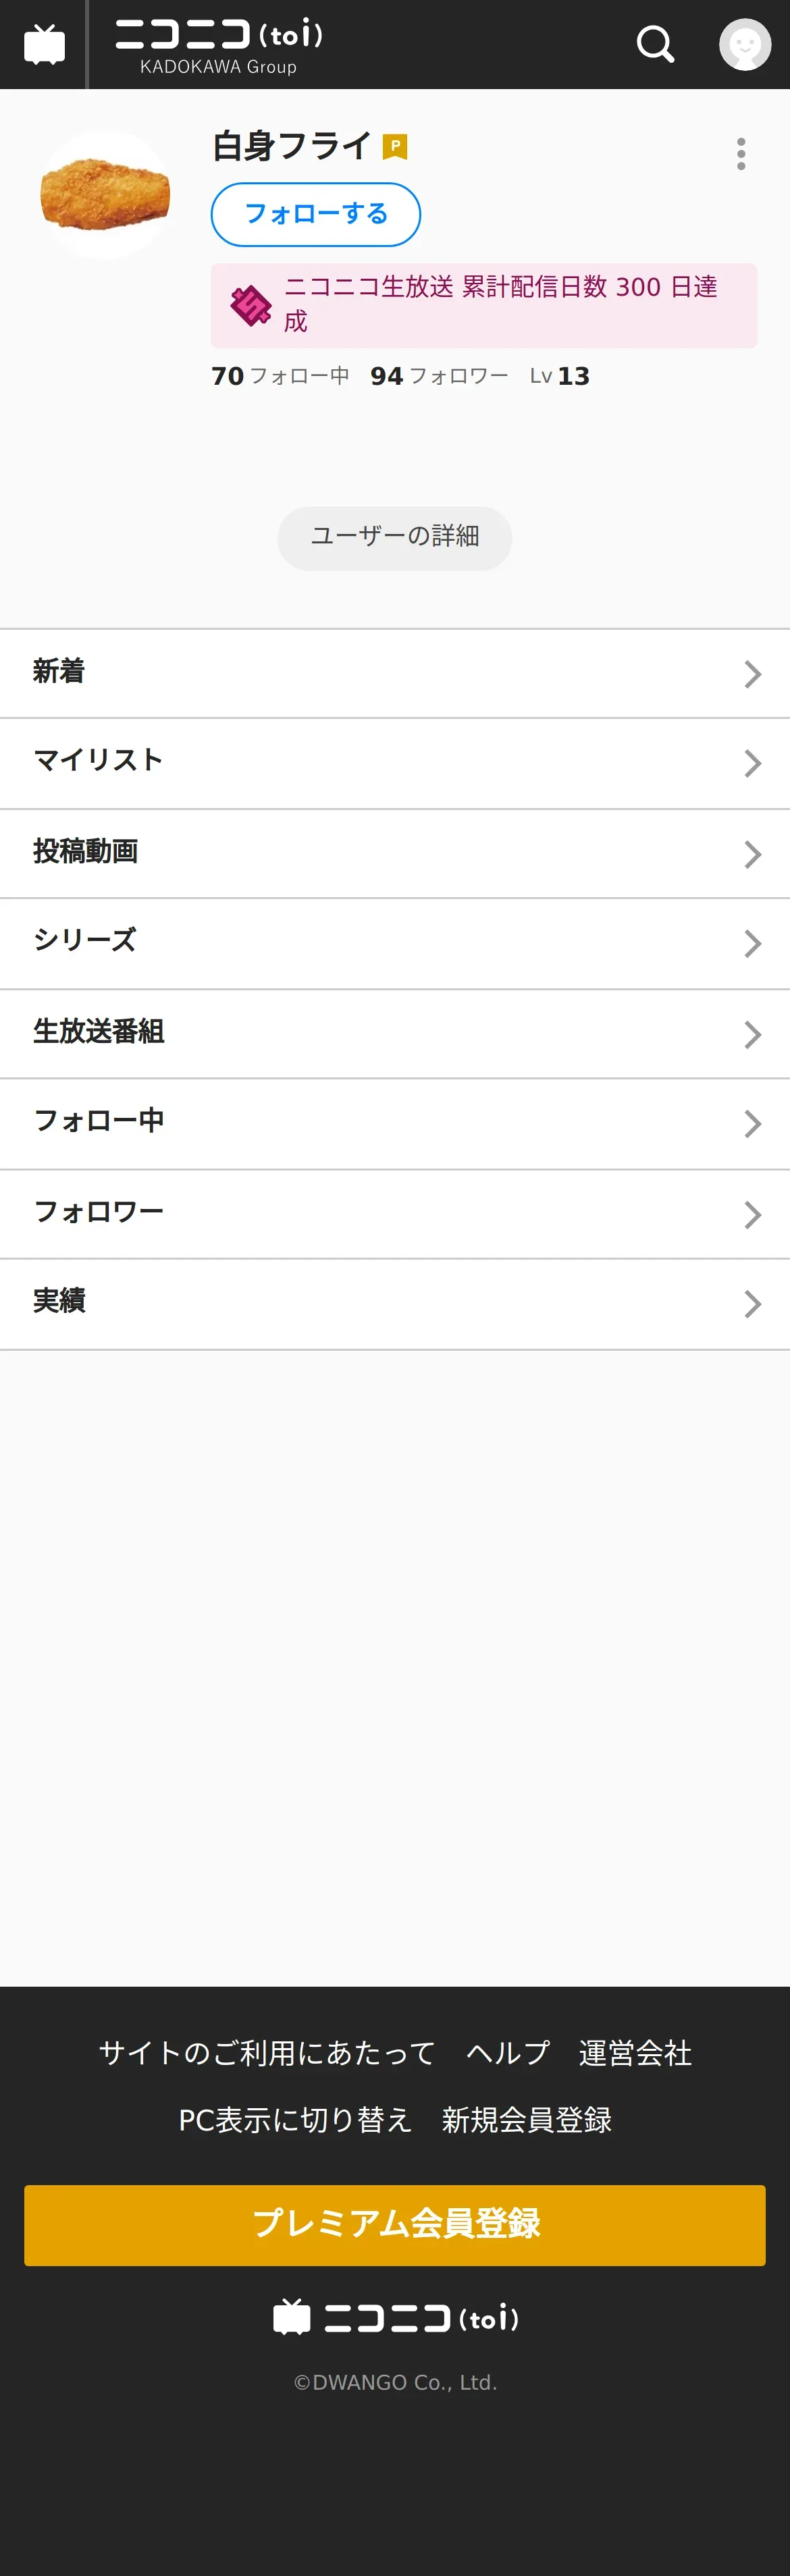The width and height of the screenshot is (790, 2576).
Task: Click the ユーザーの詳細 button
Action: 395,538
